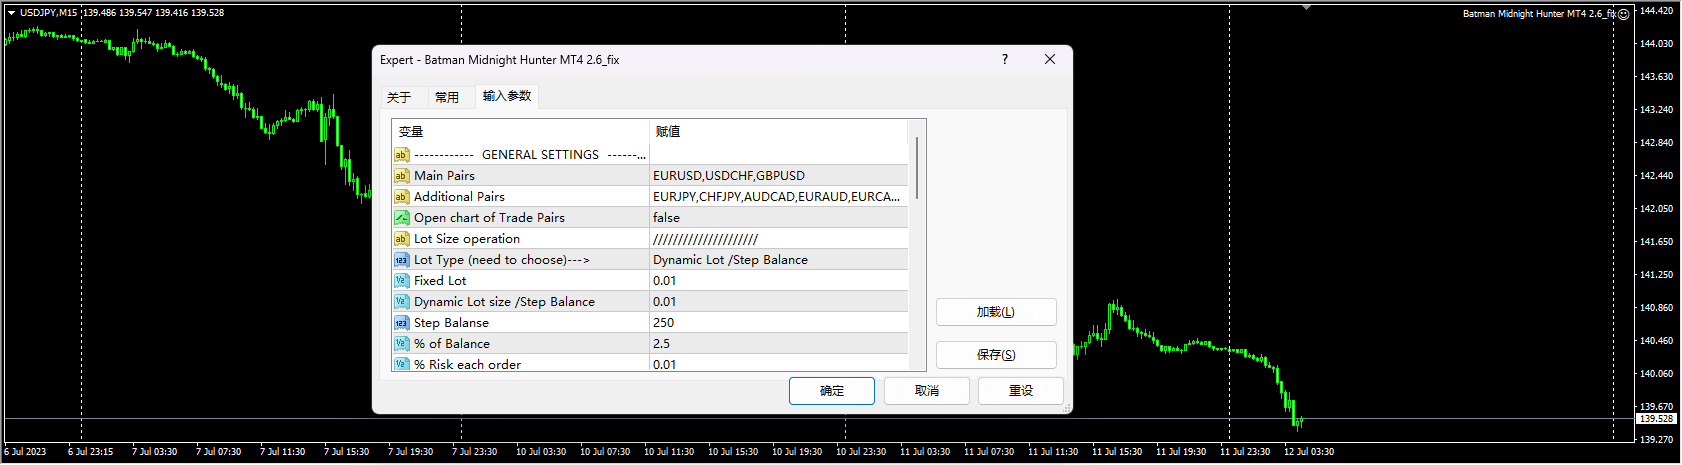
Task: Click the help question mark in dialog title
Action: (1005, 60)
